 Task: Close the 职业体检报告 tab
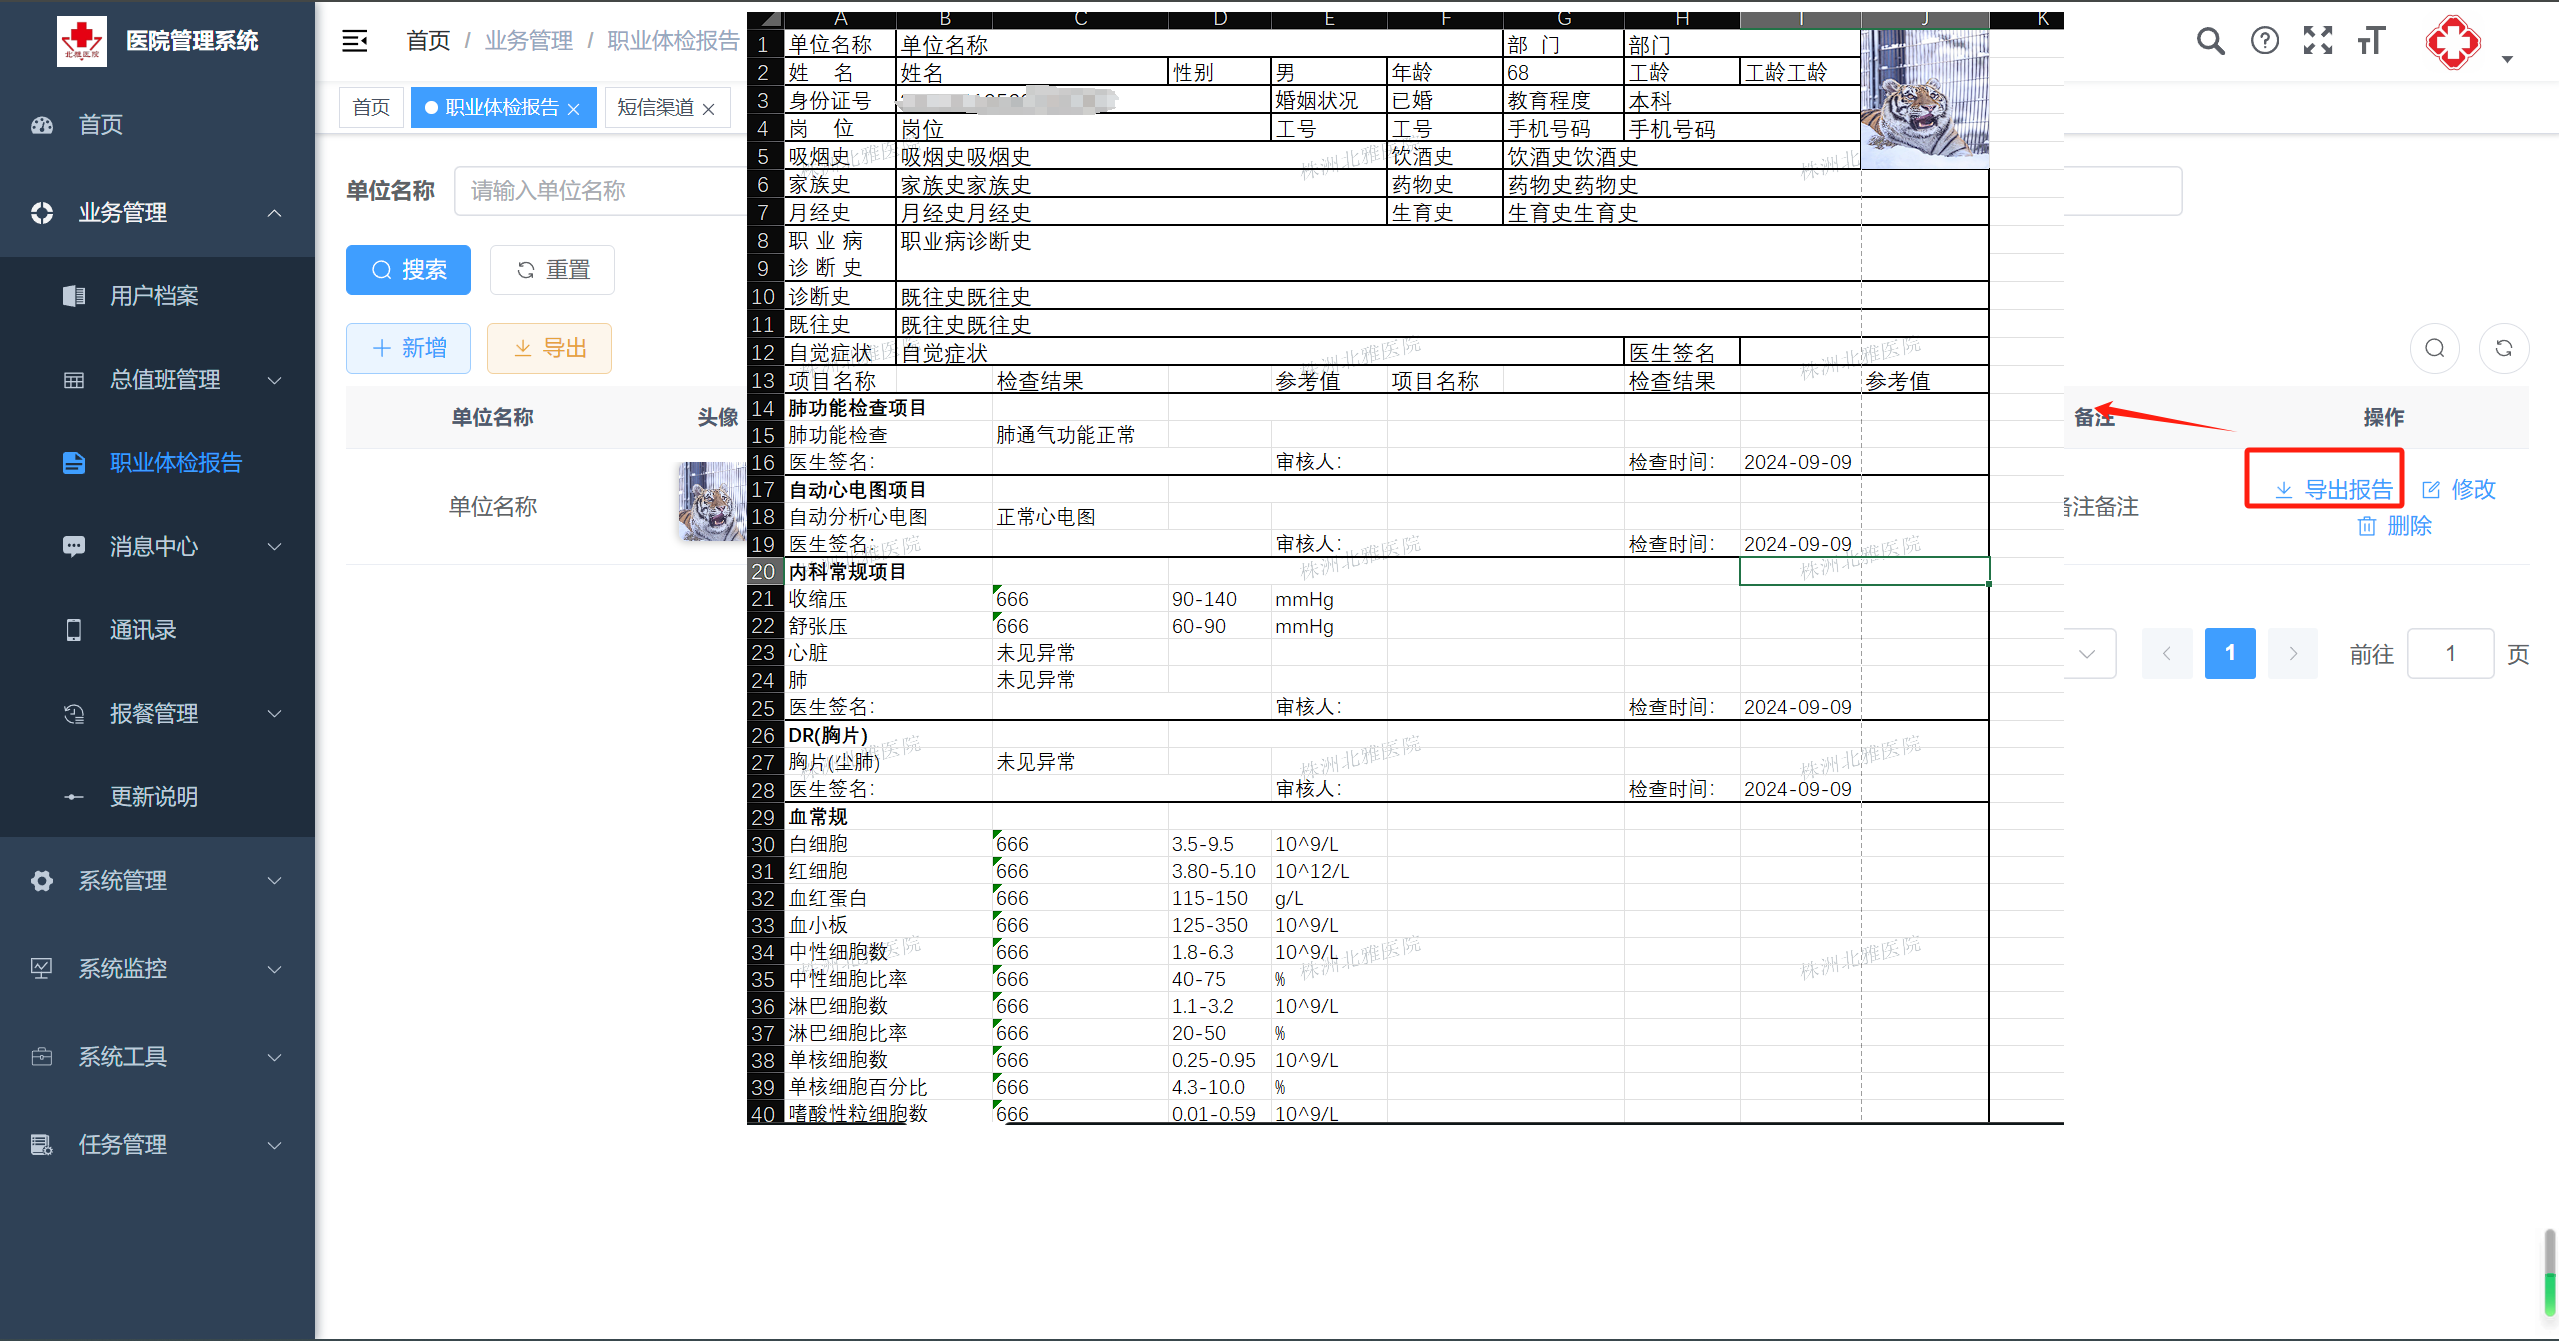[574, 109]
